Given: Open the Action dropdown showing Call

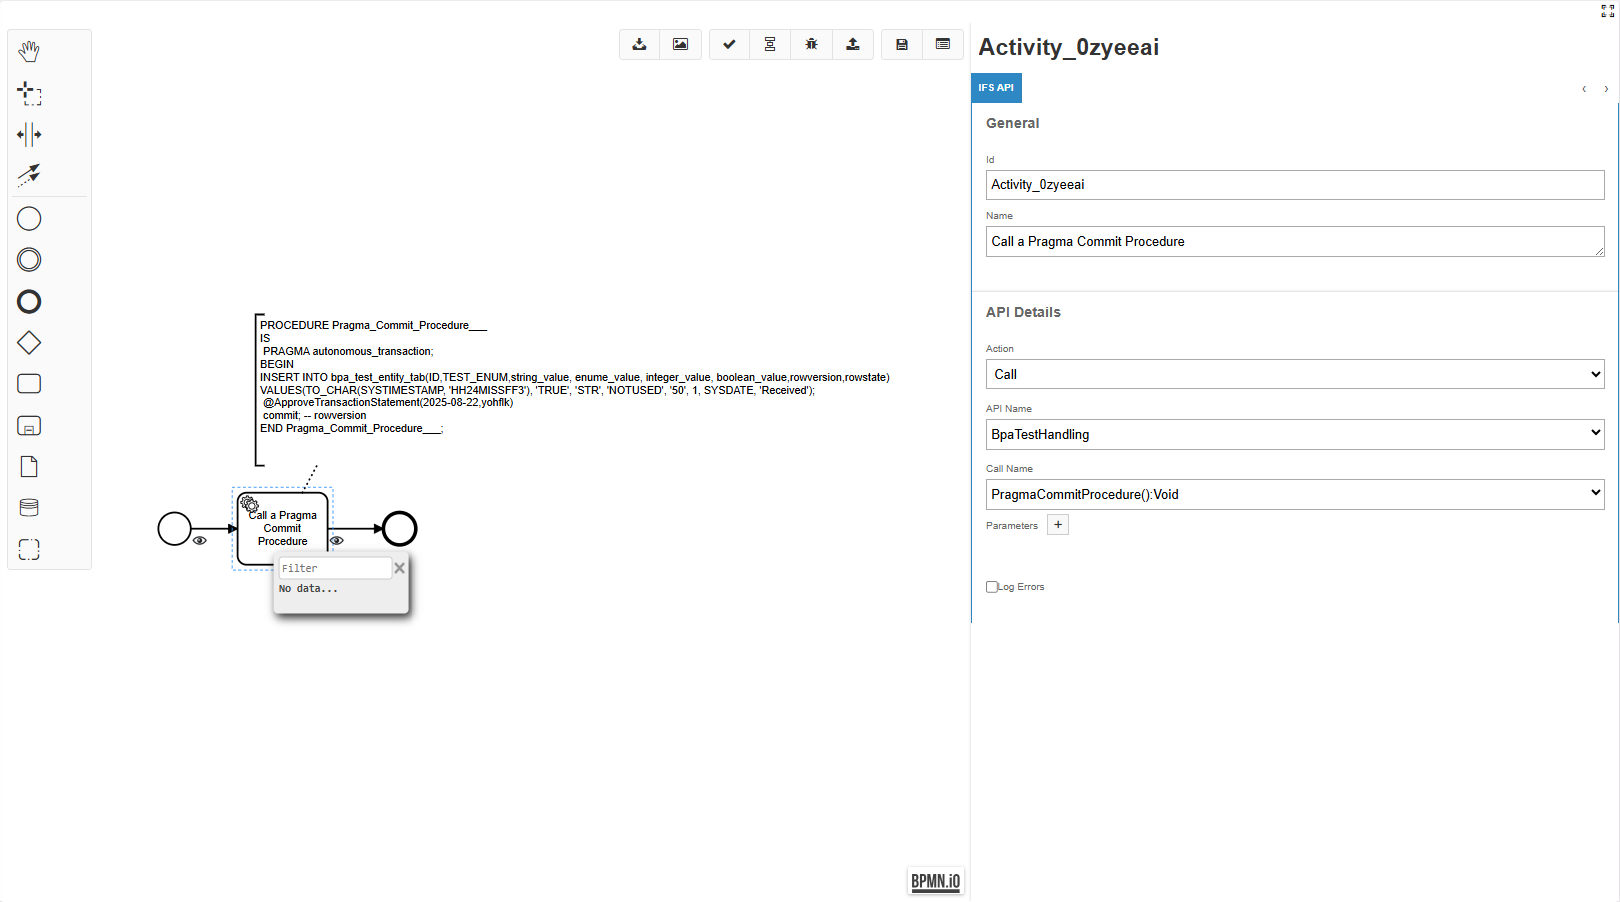Looking at the screenshot, I should [1295, 374].
